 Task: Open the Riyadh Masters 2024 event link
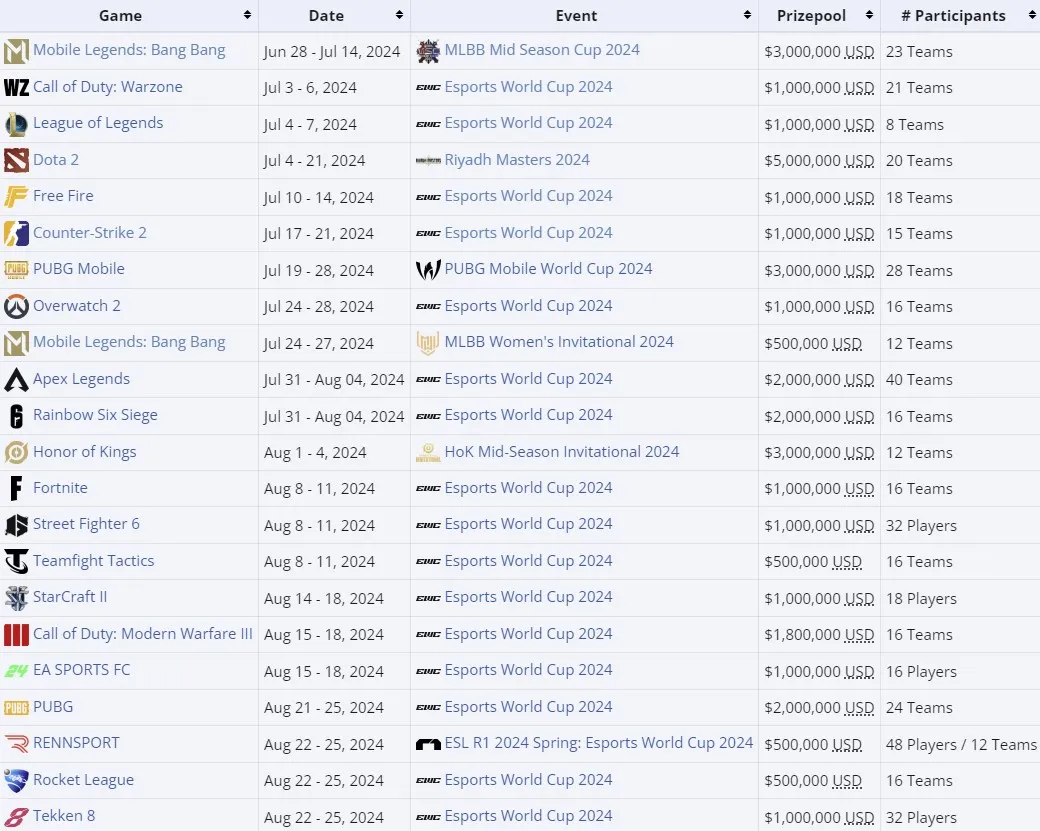[517, 160]
